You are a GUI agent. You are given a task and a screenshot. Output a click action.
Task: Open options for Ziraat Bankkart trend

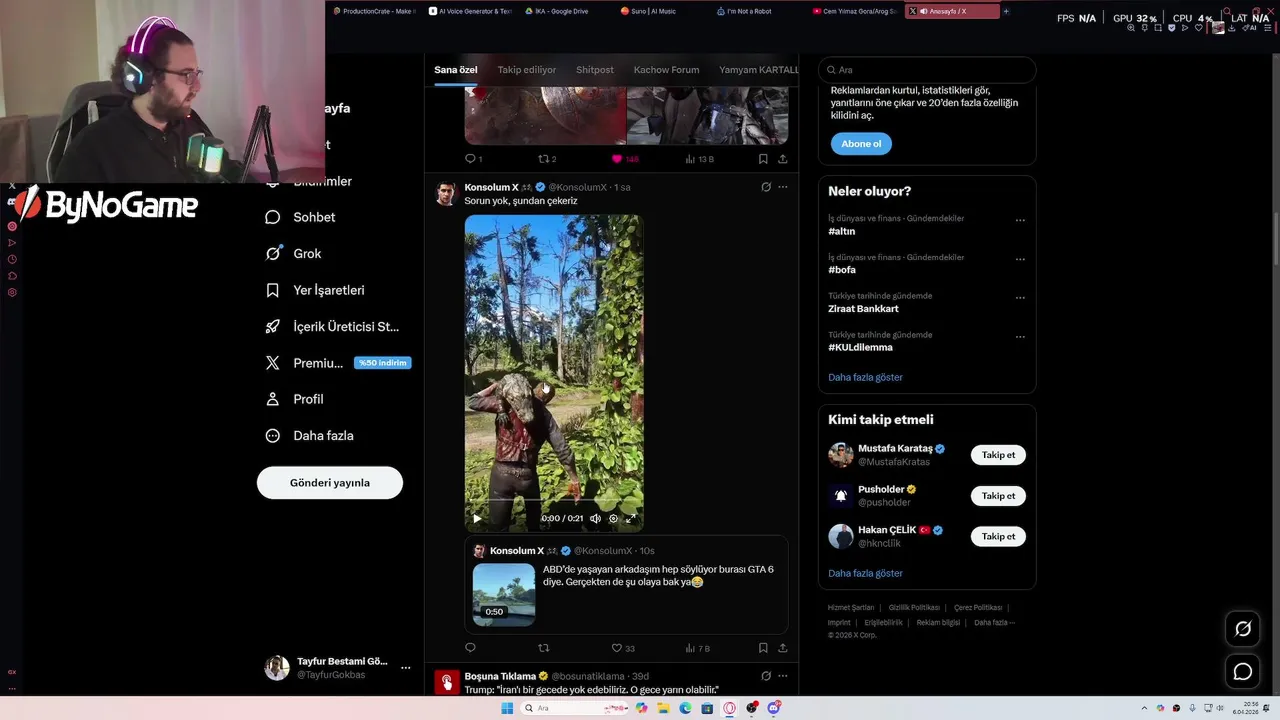point(1020,298)
